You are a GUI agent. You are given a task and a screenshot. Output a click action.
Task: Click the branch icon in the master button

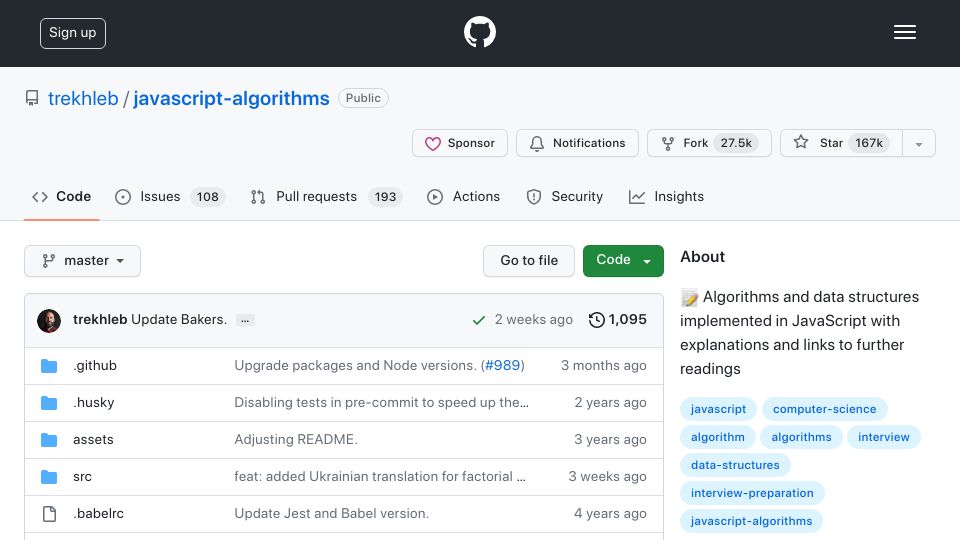point(48,261)
